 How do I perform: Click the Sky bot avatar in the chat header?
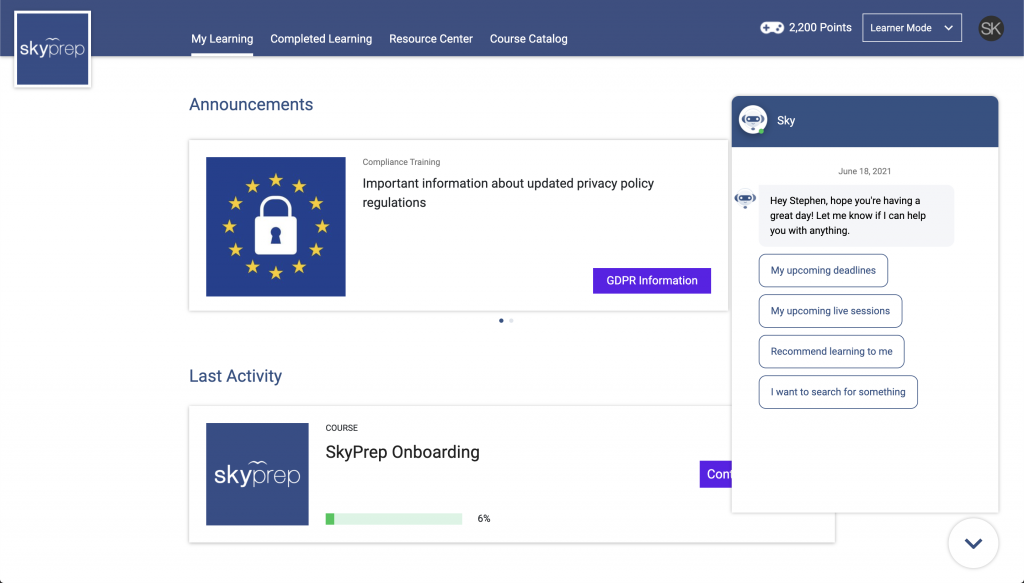(752, 120)
